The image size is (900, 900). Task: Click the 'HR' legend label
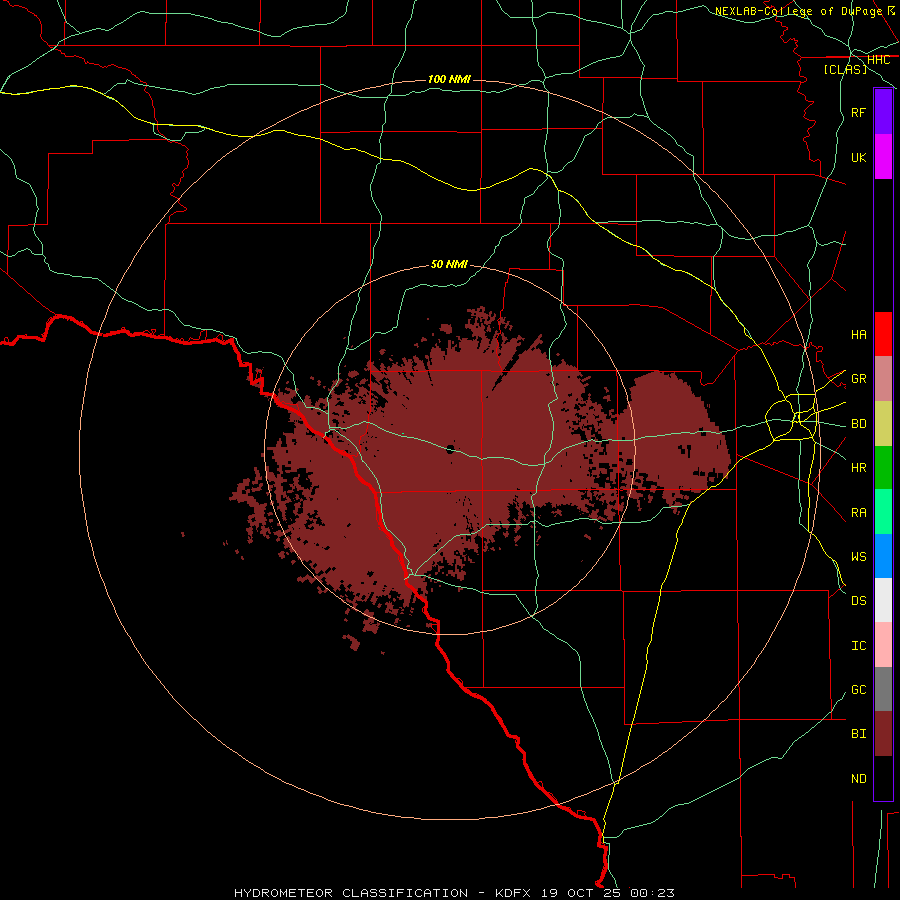click(858, 468)
